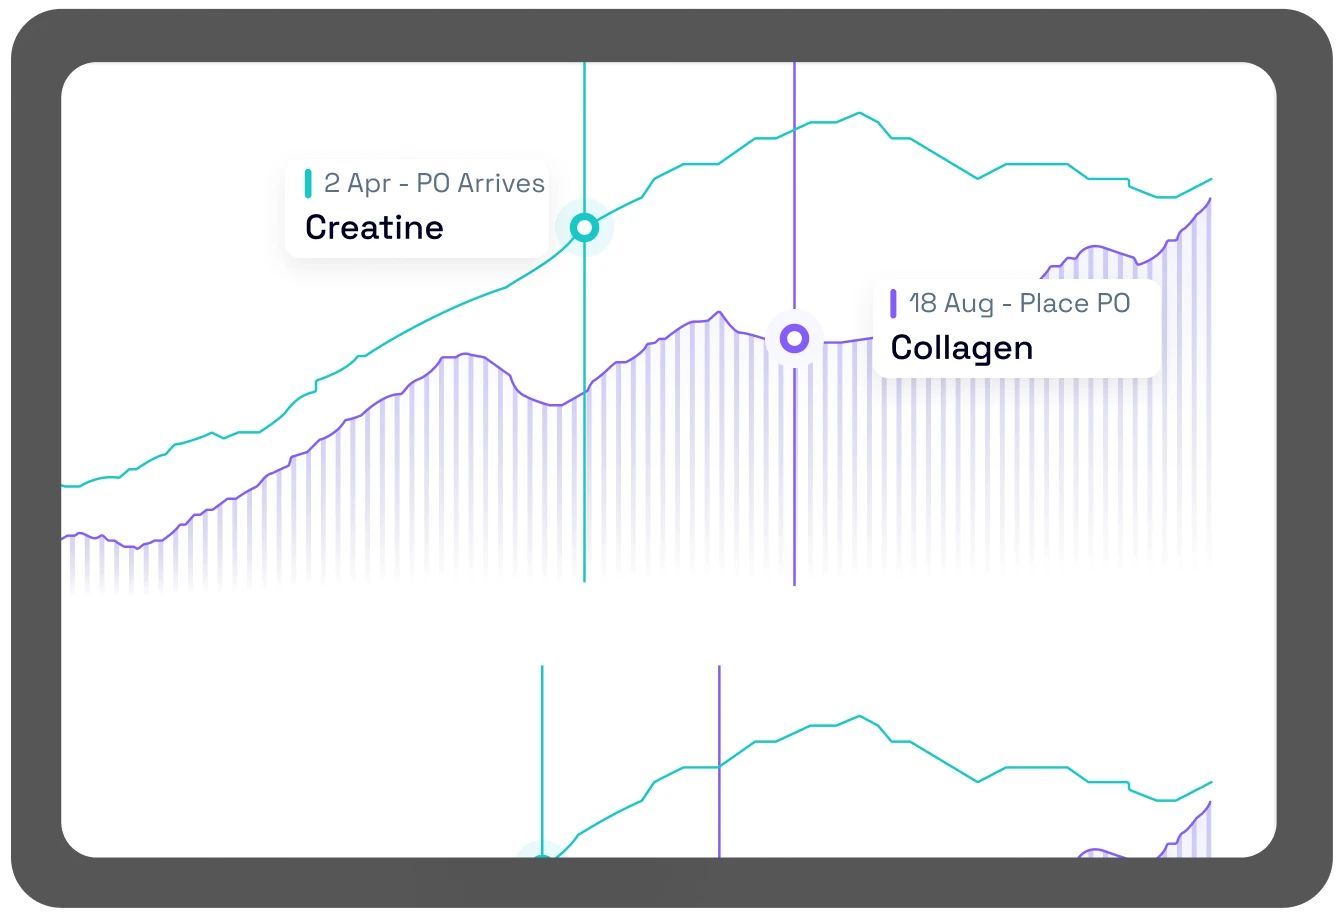Click the purple vertical line in upper chart
Viewport: 1341px width, 917px height.
[x=794, y=480]
